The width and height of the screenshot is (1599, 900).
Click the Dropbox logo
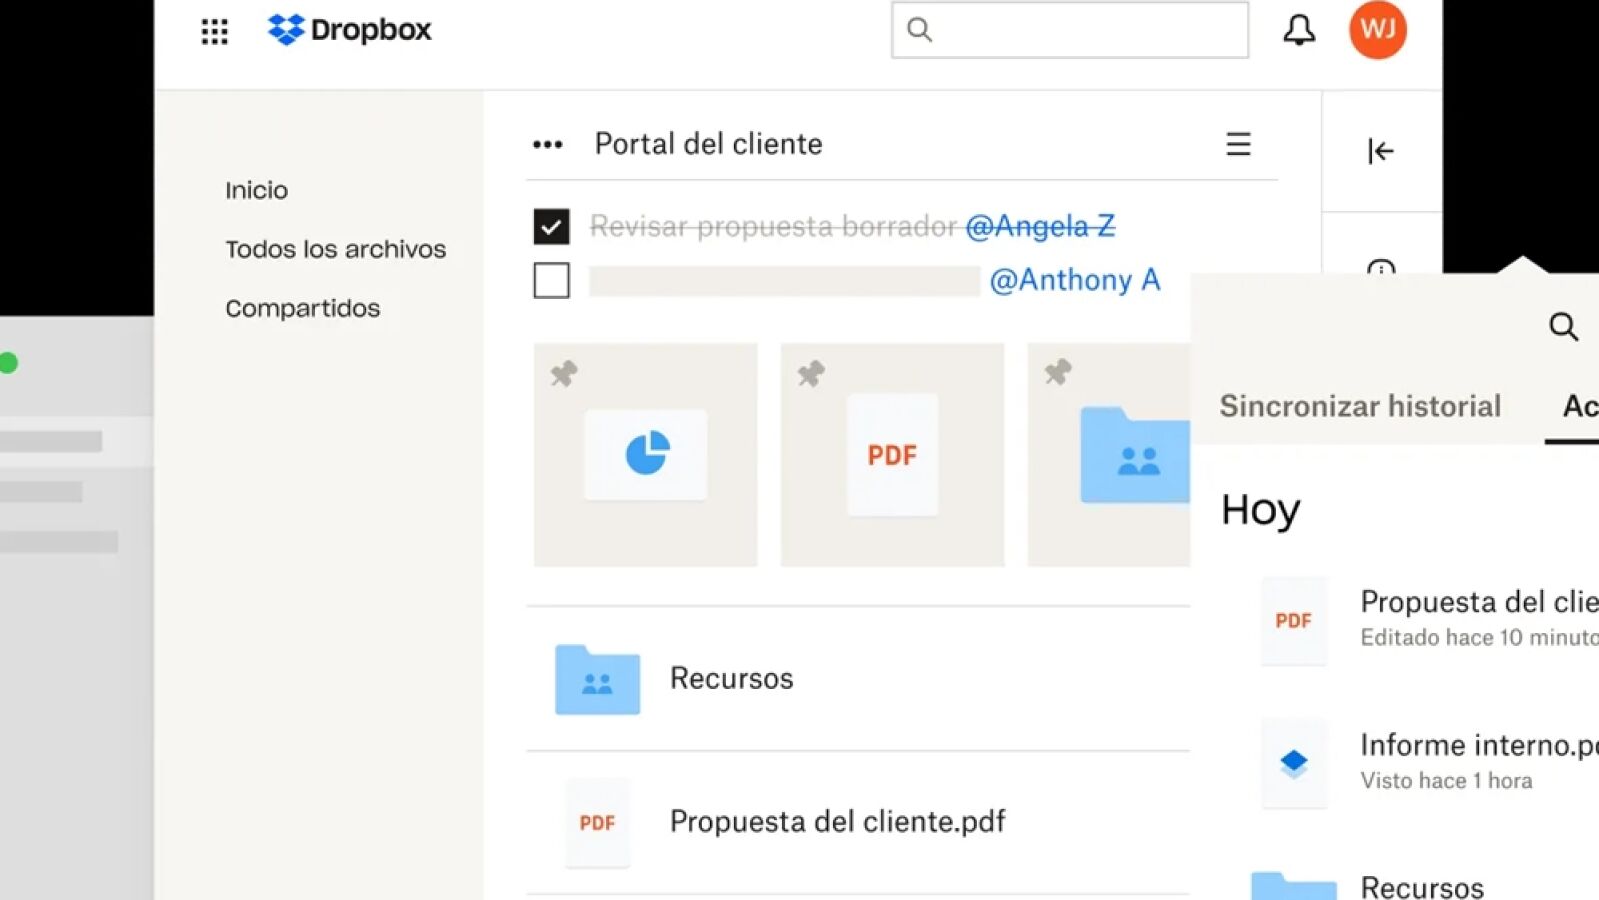(349, 30)
